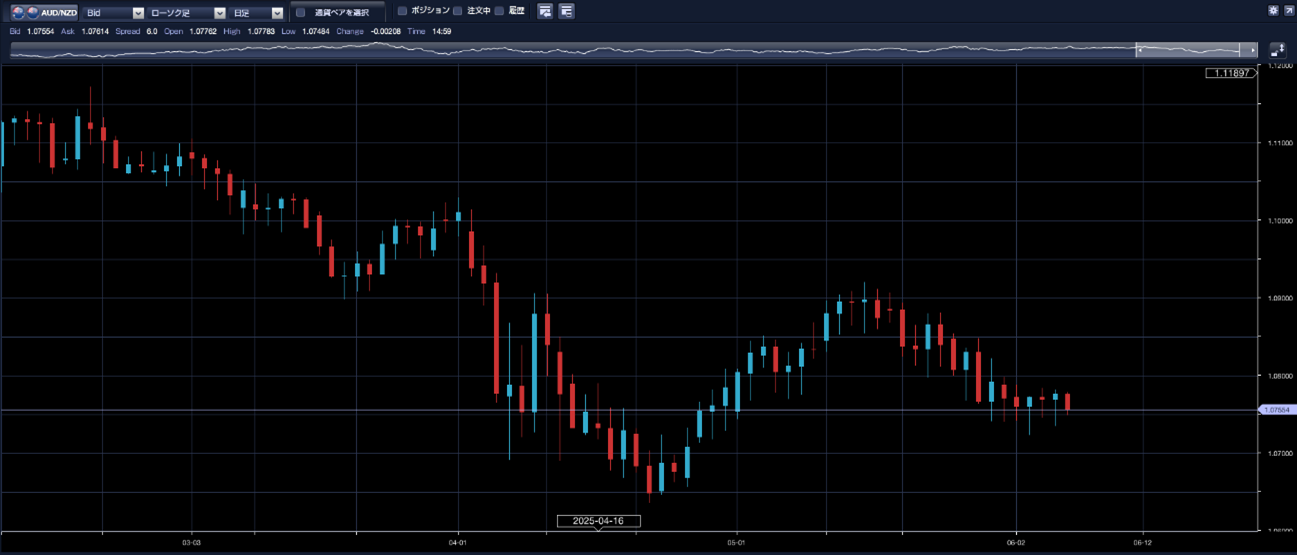Pop out chart with arrow icon
The height and width of the screenshot is (555, 1297).
point(1287,11)
